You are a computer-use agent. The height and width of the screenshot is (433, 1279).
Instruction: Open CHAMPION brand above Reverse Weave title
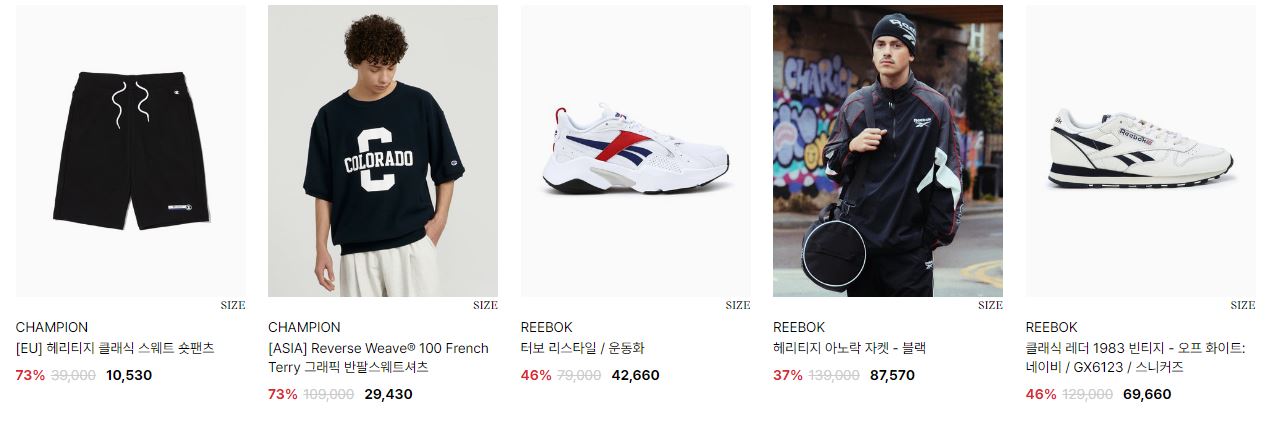click(x=304, y=327)
